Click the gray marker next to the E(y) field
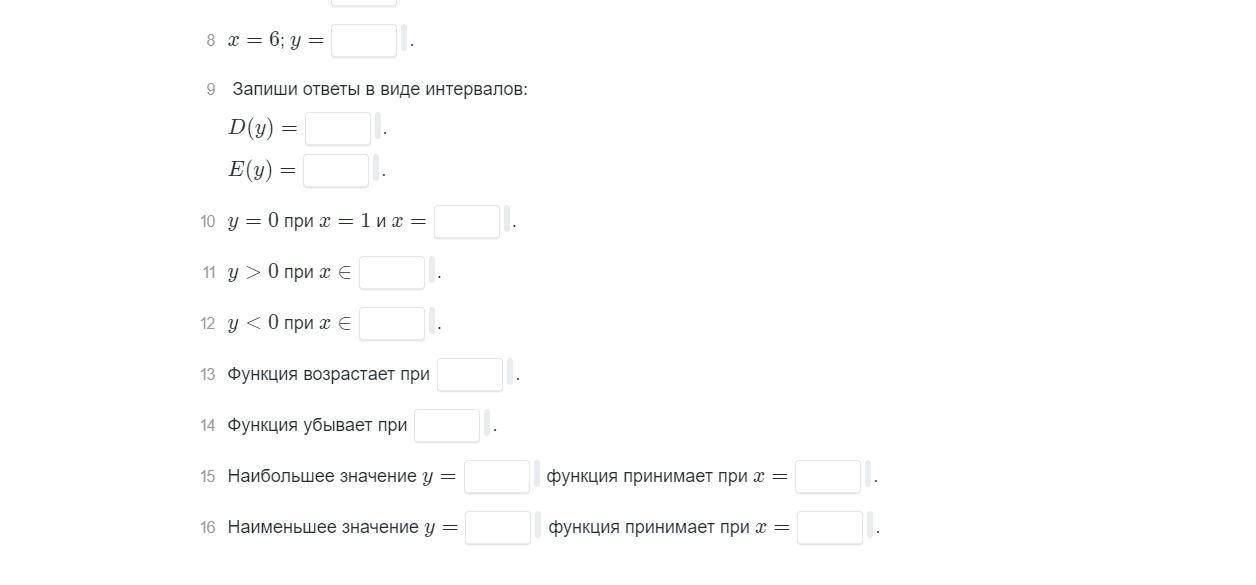The width and height of the screenshot is (1256, 585). (376, 168)
